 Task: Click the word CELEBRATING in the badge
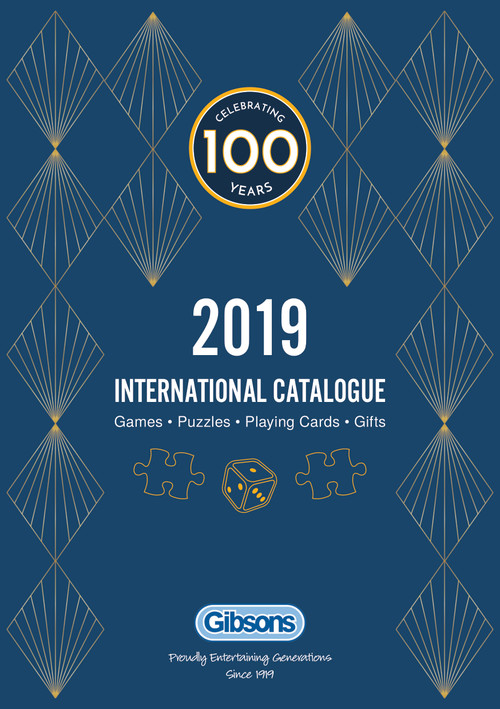[x=250, y=111]
